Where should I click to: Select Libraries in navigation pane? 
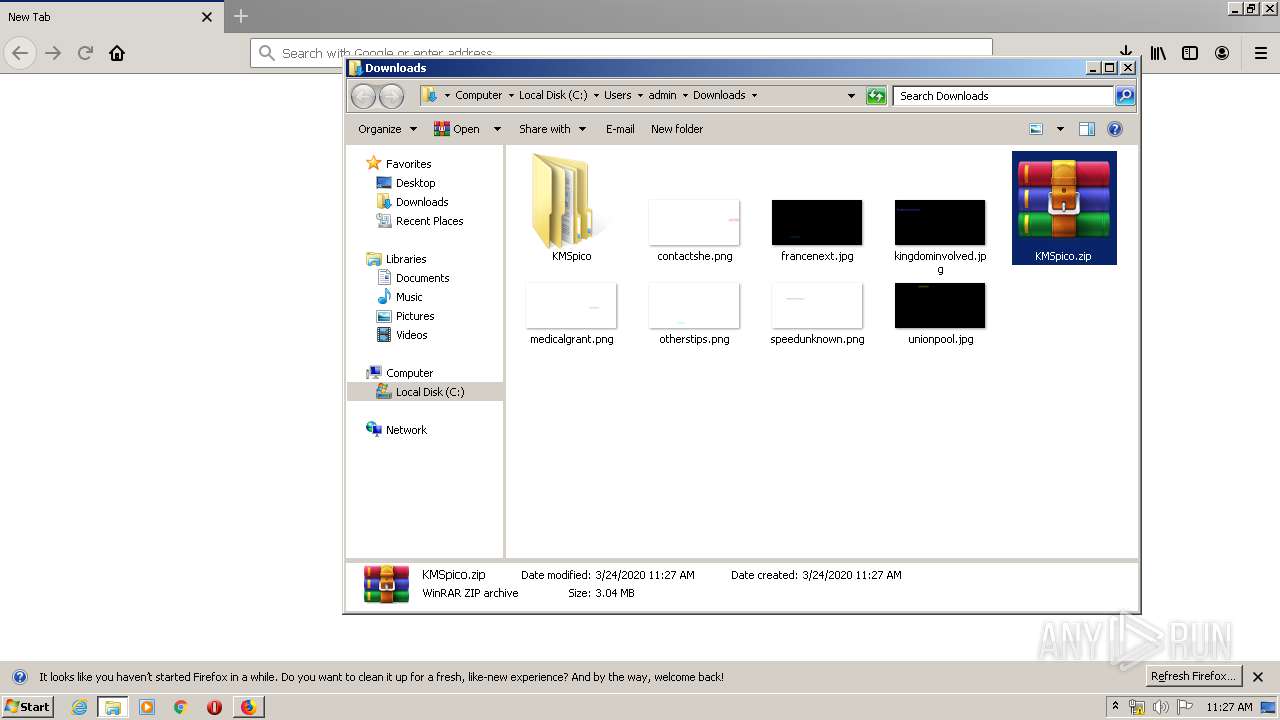pos(397,259)
